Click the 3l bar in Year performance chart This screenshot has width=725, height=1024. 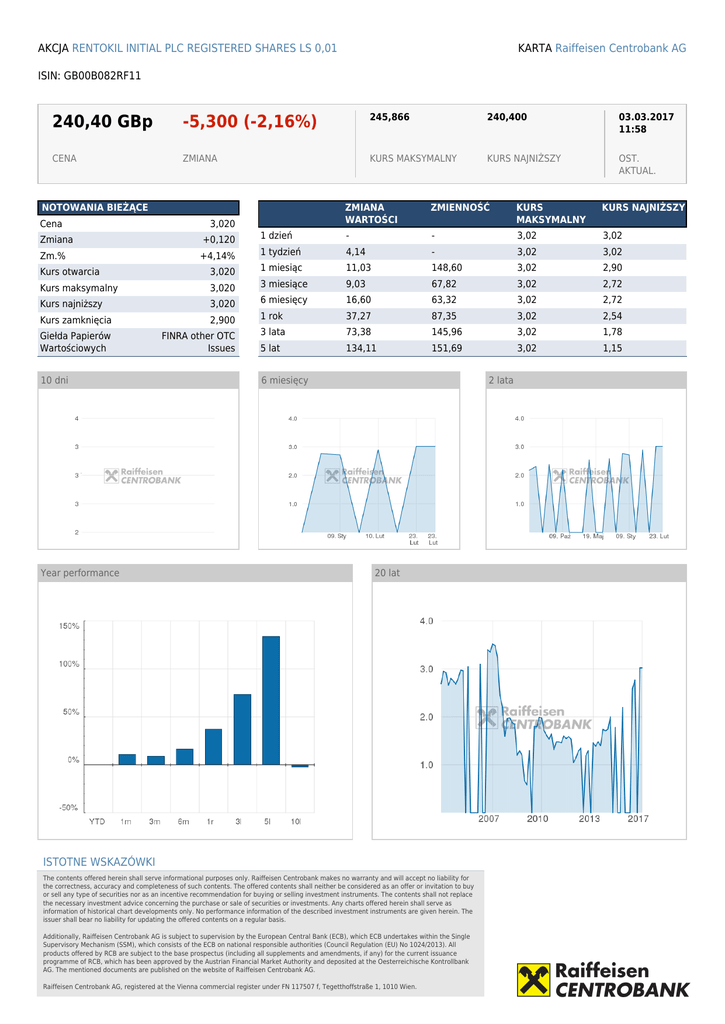(242, 729)
